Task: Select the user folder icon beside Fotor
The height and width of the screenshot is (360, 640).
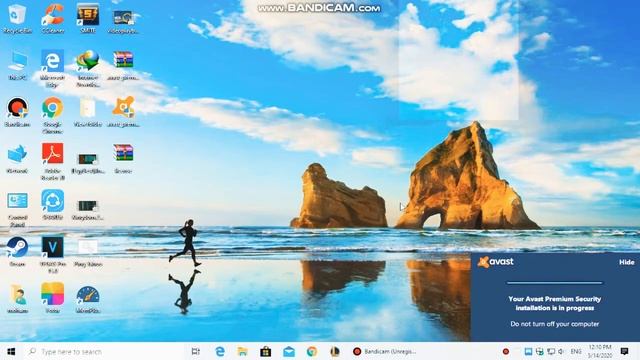Action: (17, 298)
